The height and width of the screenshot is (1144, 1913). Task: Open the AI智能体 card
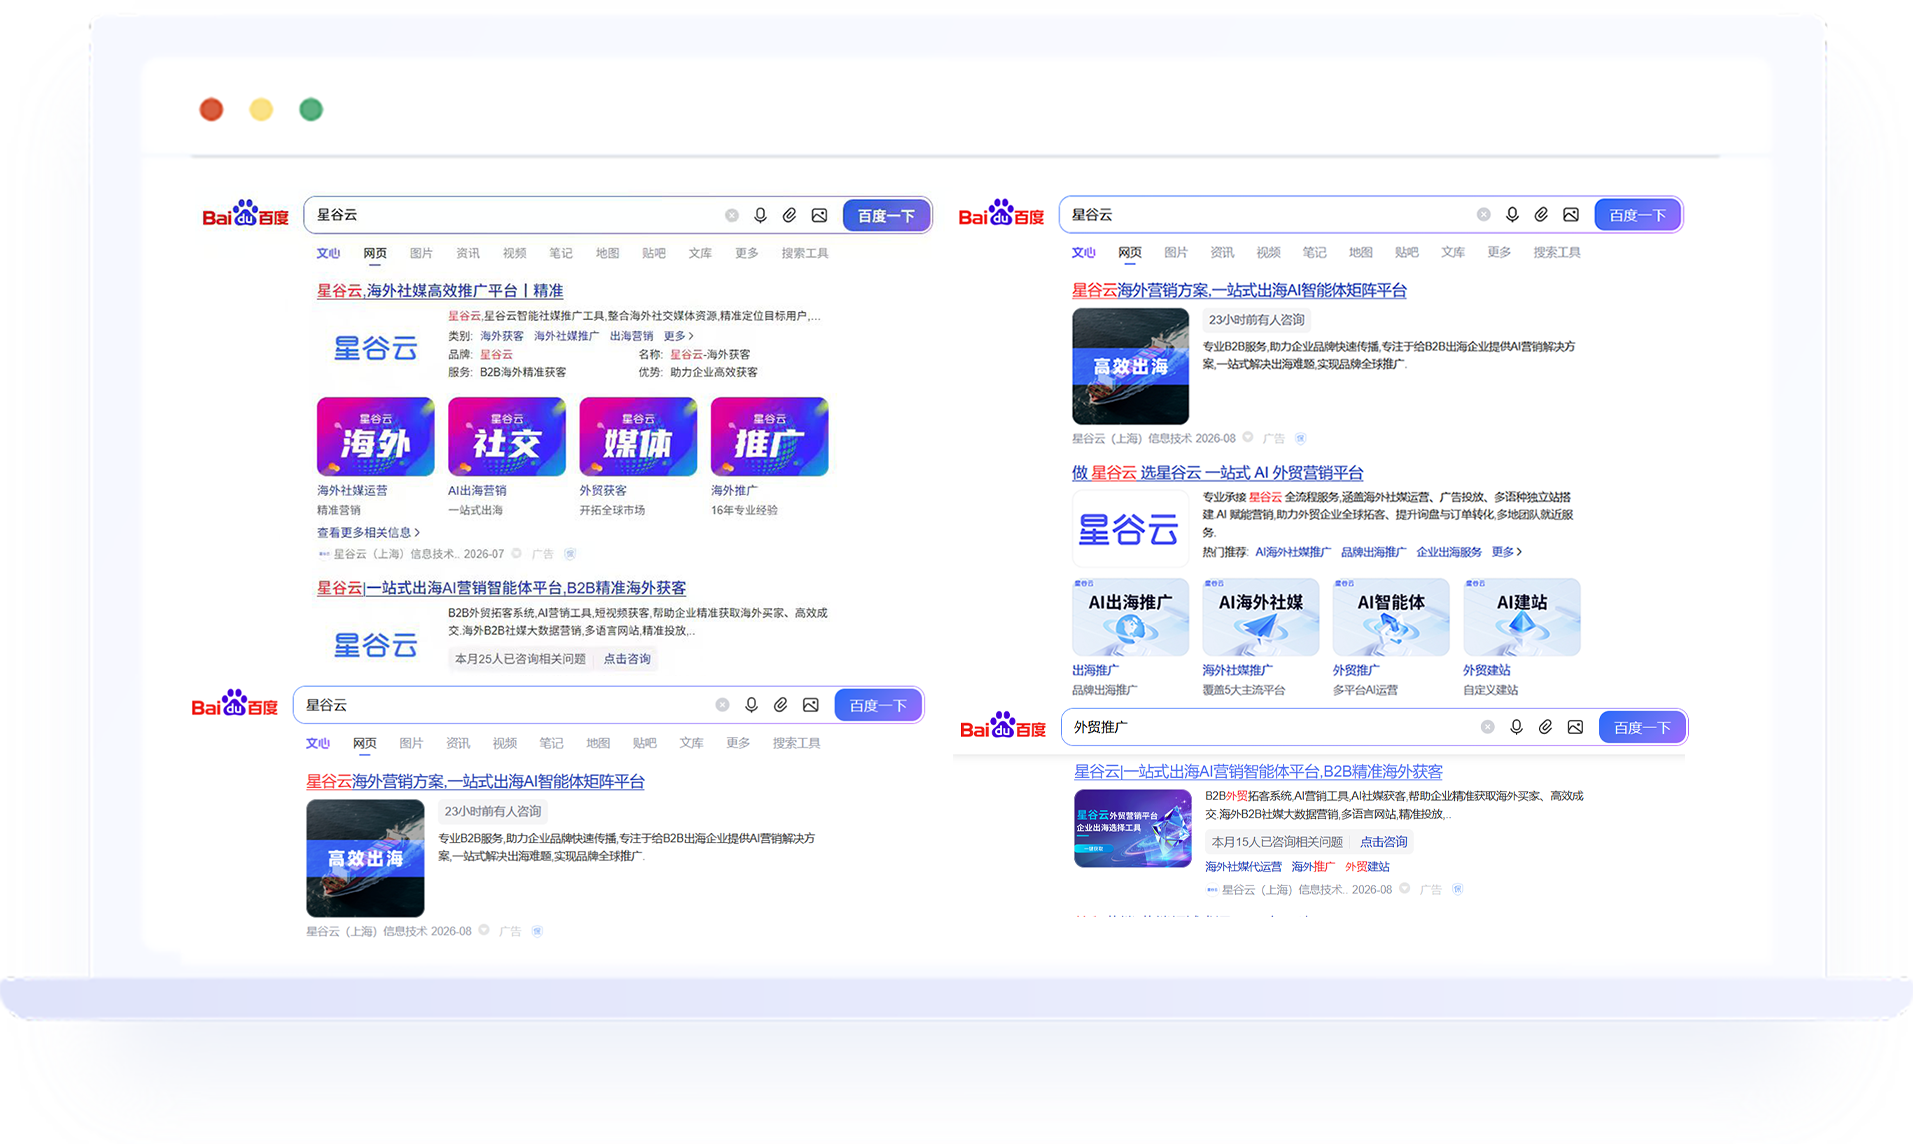point(1390,617)
